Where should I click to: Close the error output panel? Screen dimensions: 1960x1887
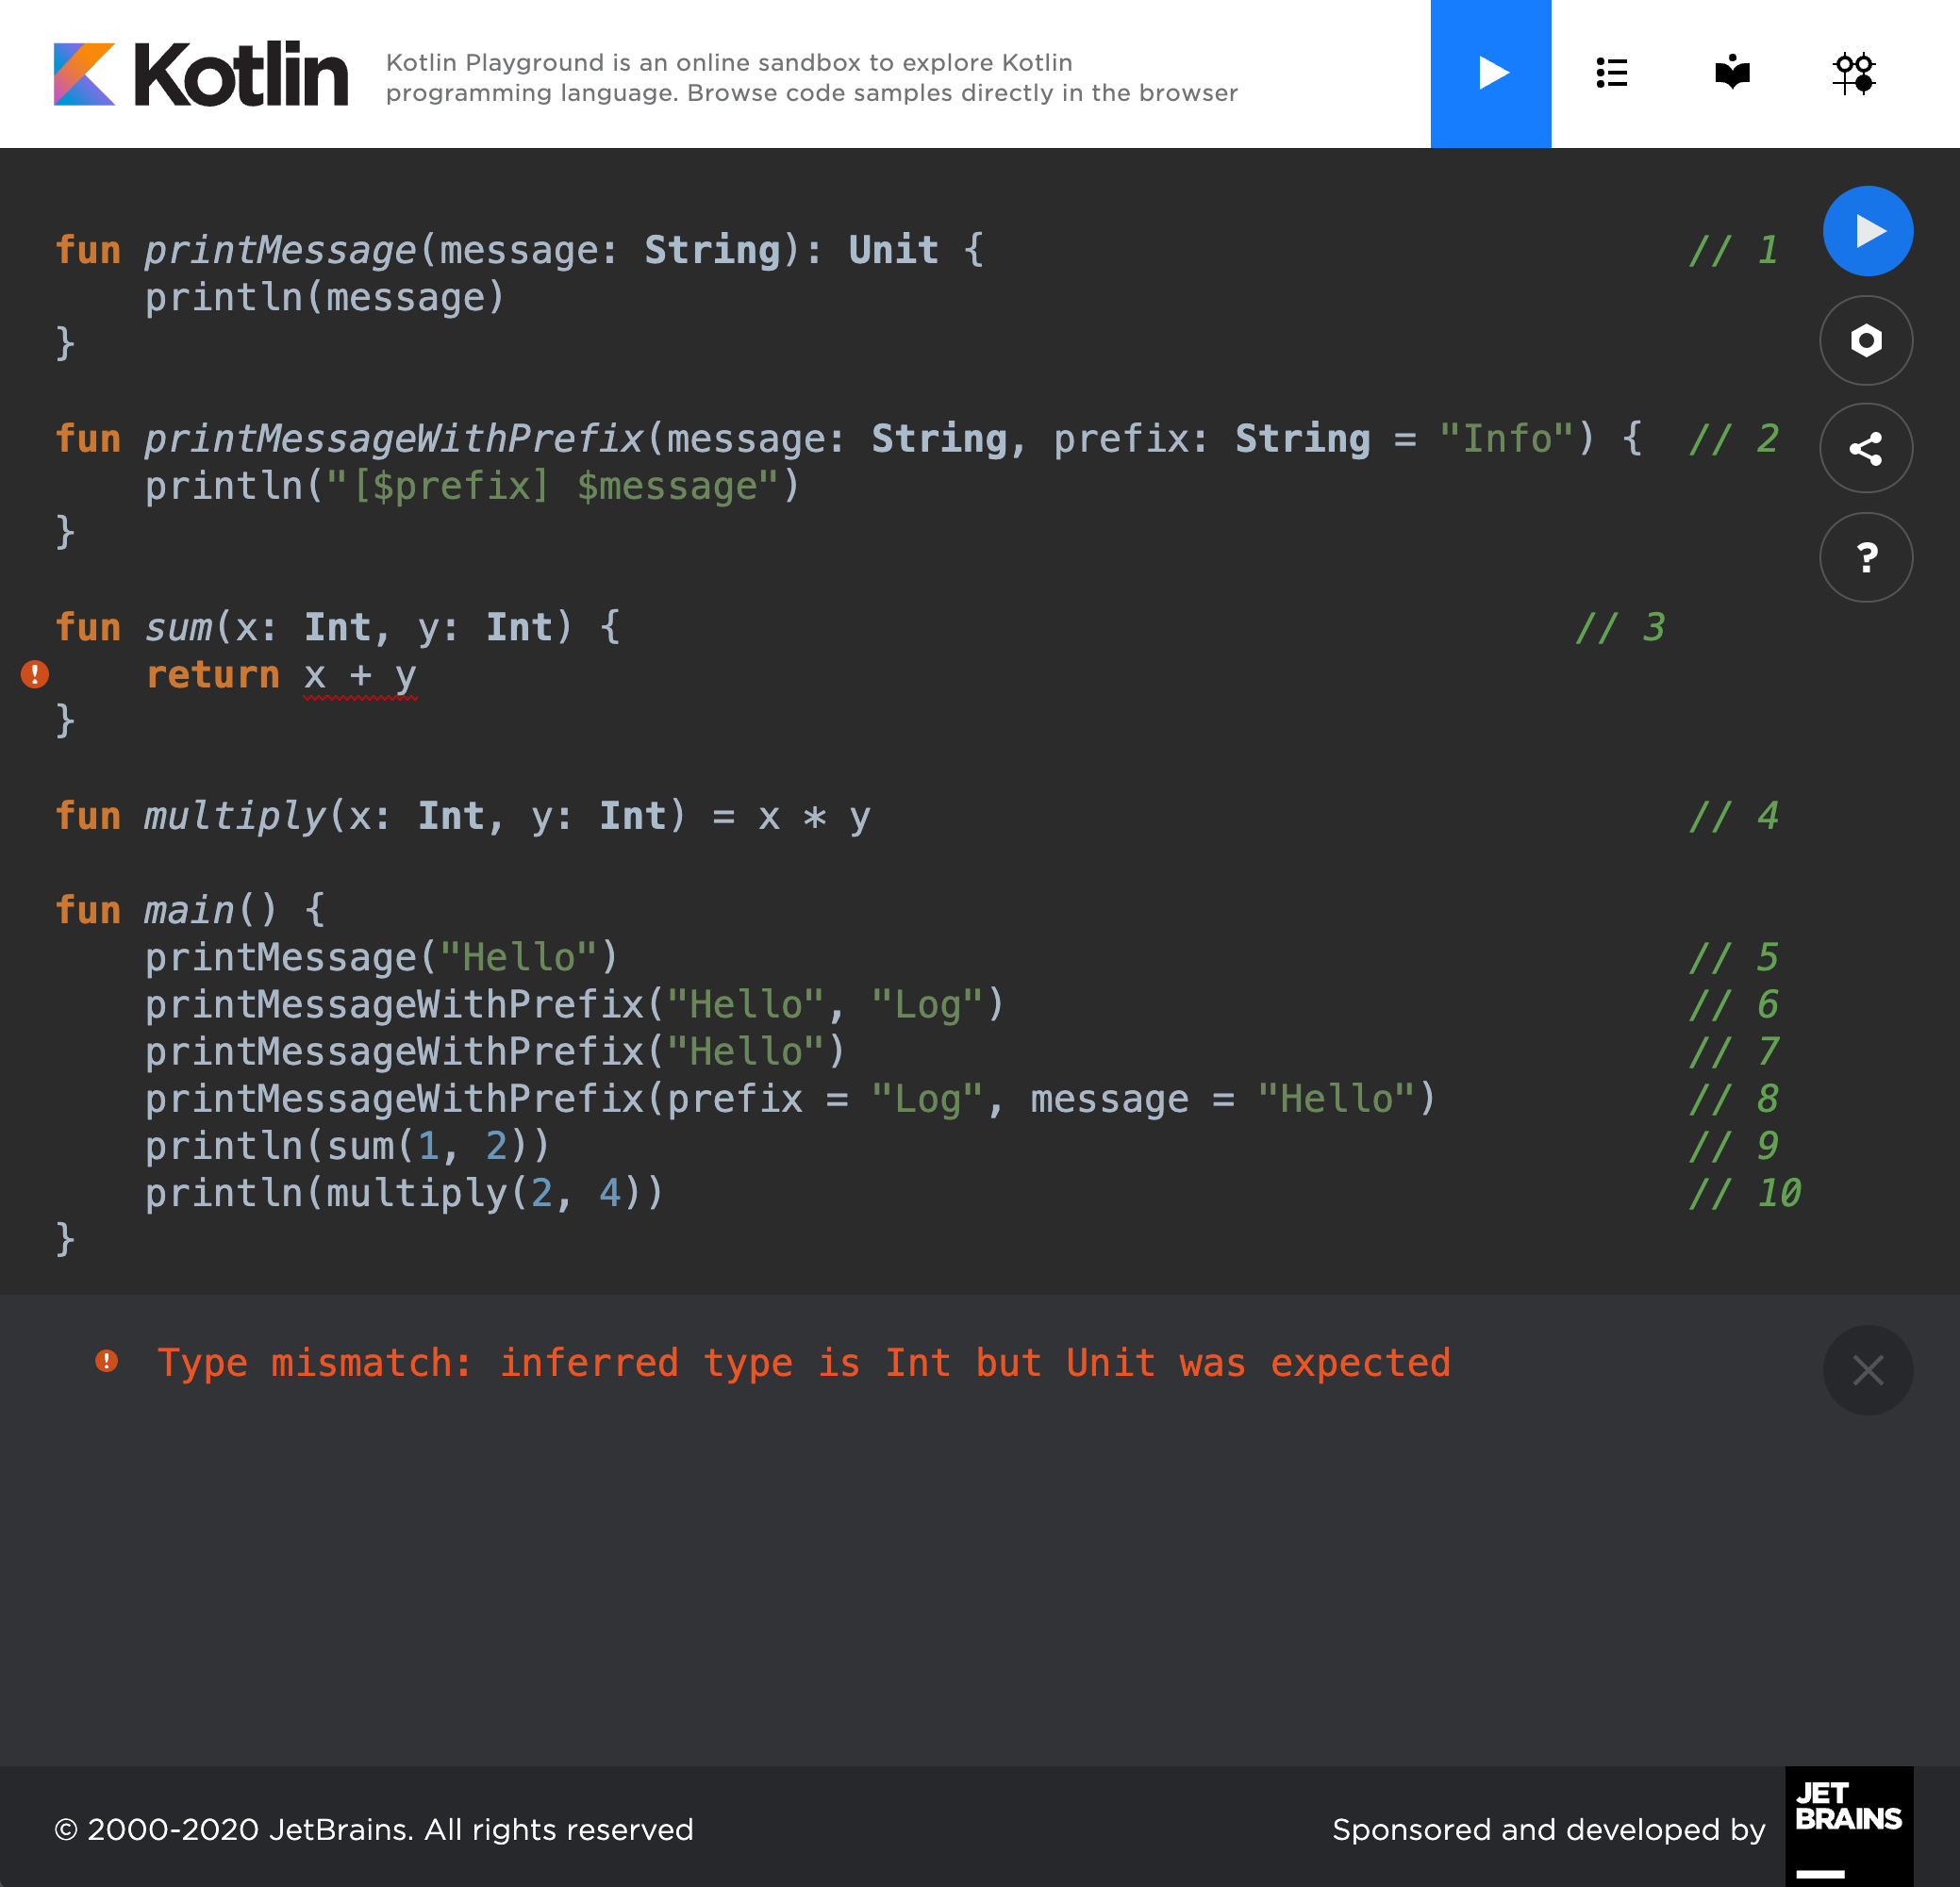pyautogui.click(x=1867, y=1370)
